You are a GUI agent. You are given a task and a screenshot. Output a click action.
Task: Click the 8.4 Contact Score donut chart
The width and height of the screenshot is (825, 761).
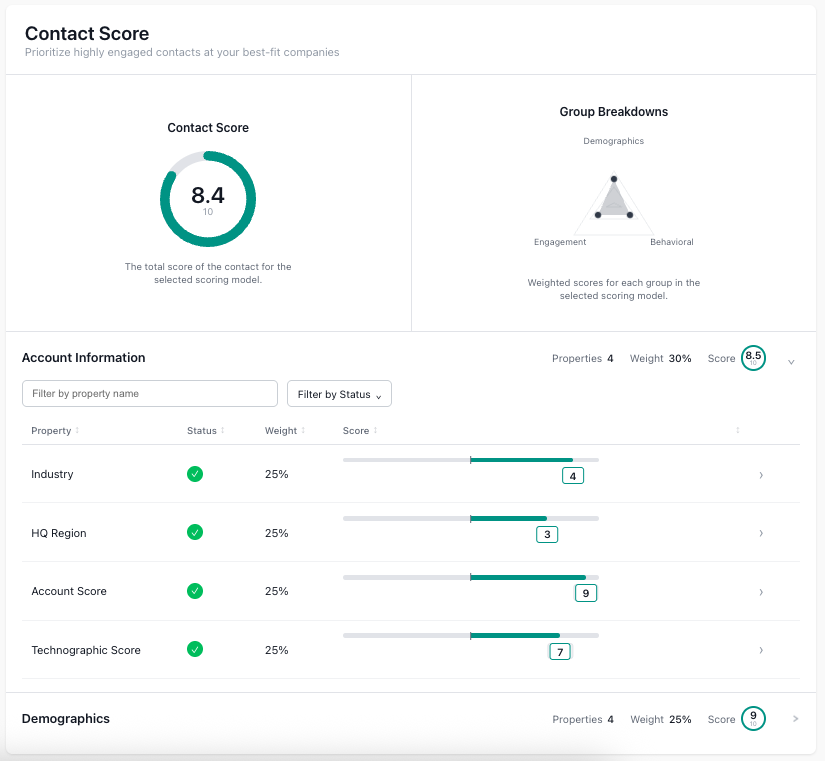pos(208,199)
